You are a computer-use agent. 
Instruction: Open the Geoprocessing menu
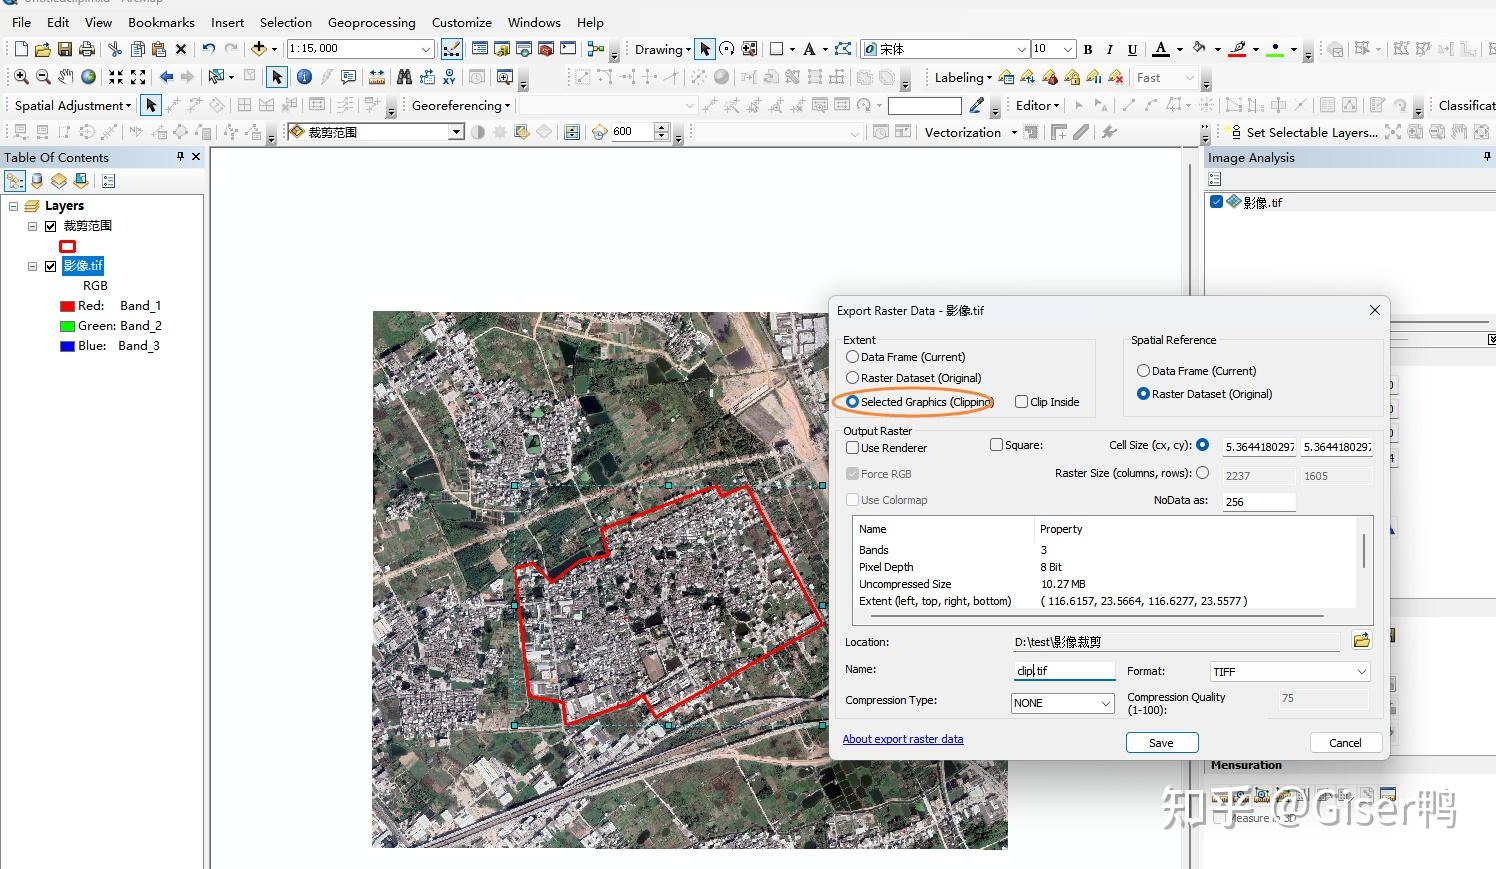[x=371, y=22]
